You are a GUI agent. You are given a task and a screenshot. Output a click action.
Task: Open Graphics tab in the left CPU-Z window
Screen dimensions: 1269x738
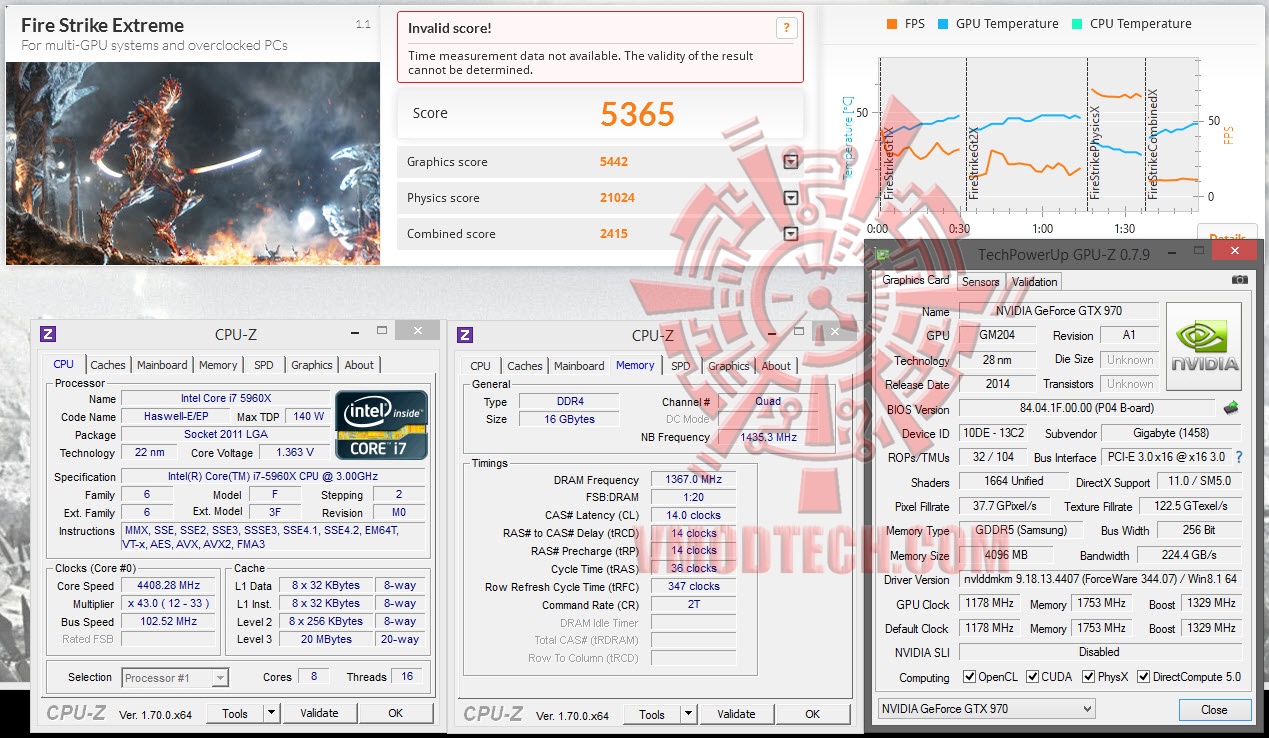[x=312, y=366]
